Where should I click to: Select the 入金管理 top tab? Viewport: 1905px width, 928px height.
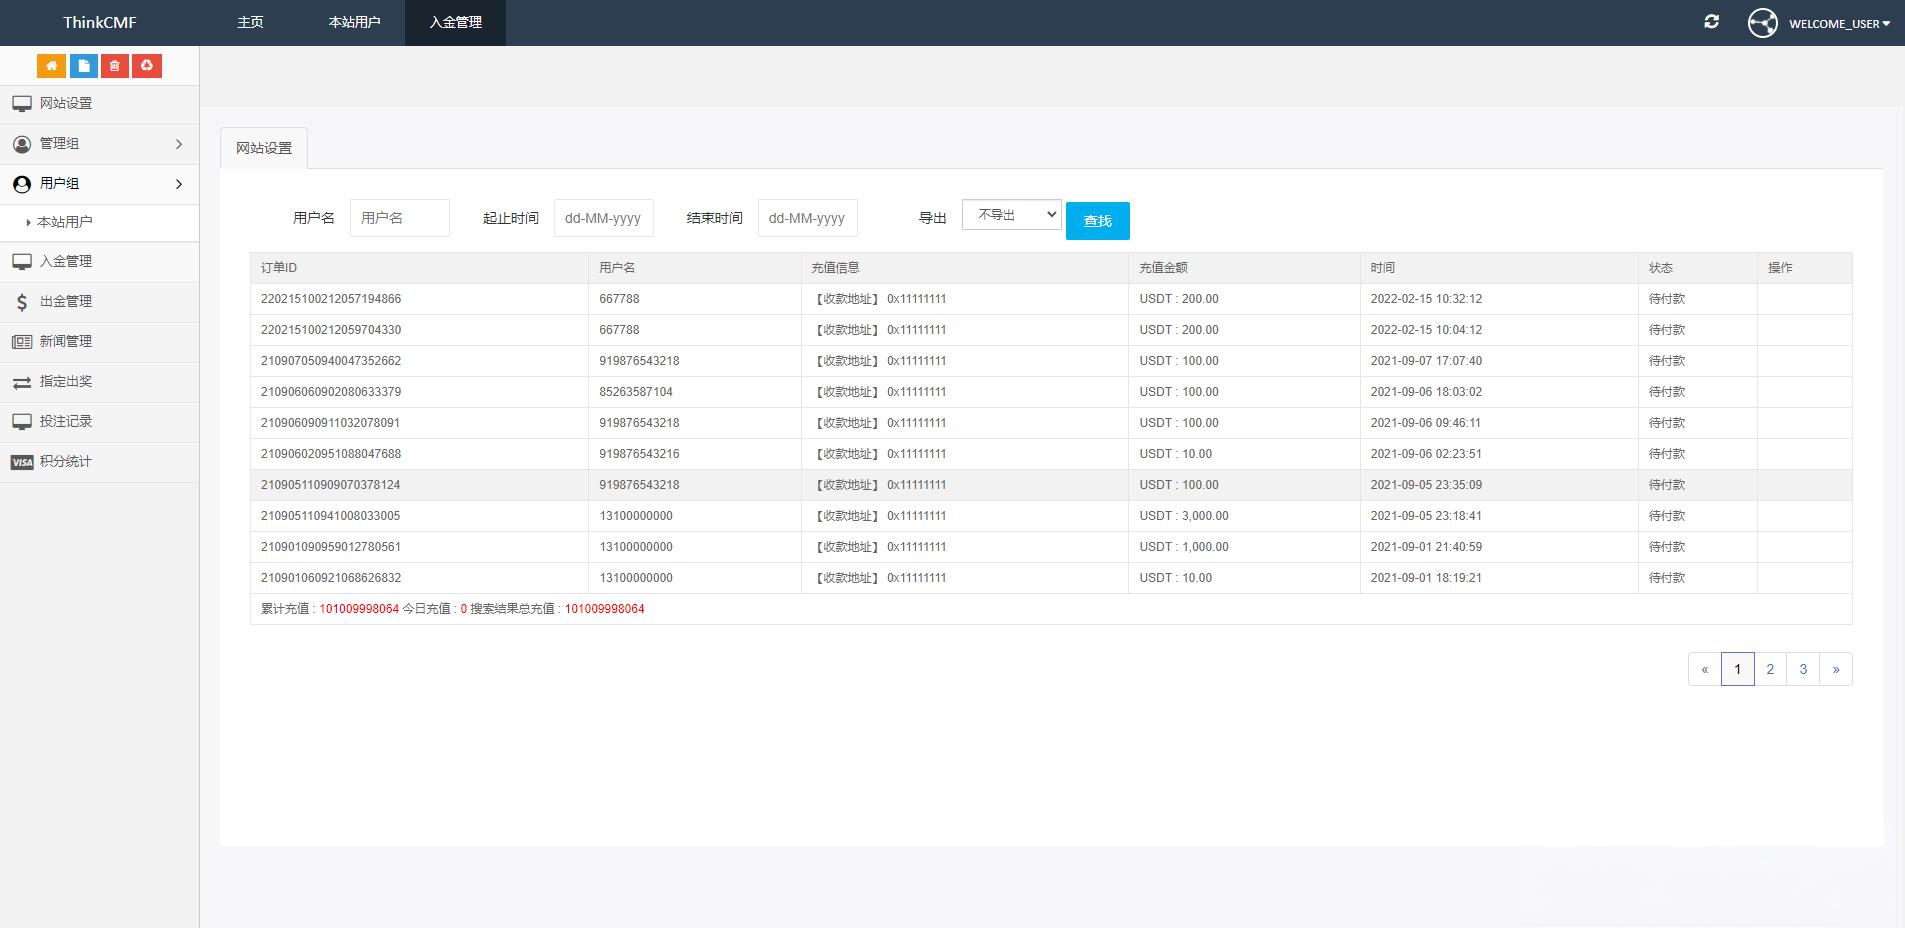[x=455, y=22]
